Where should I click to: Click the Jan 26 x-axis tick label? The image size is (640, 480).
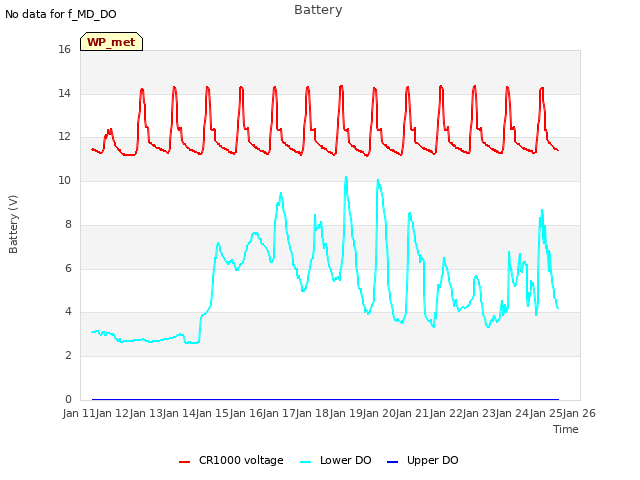tap(579, 413)
